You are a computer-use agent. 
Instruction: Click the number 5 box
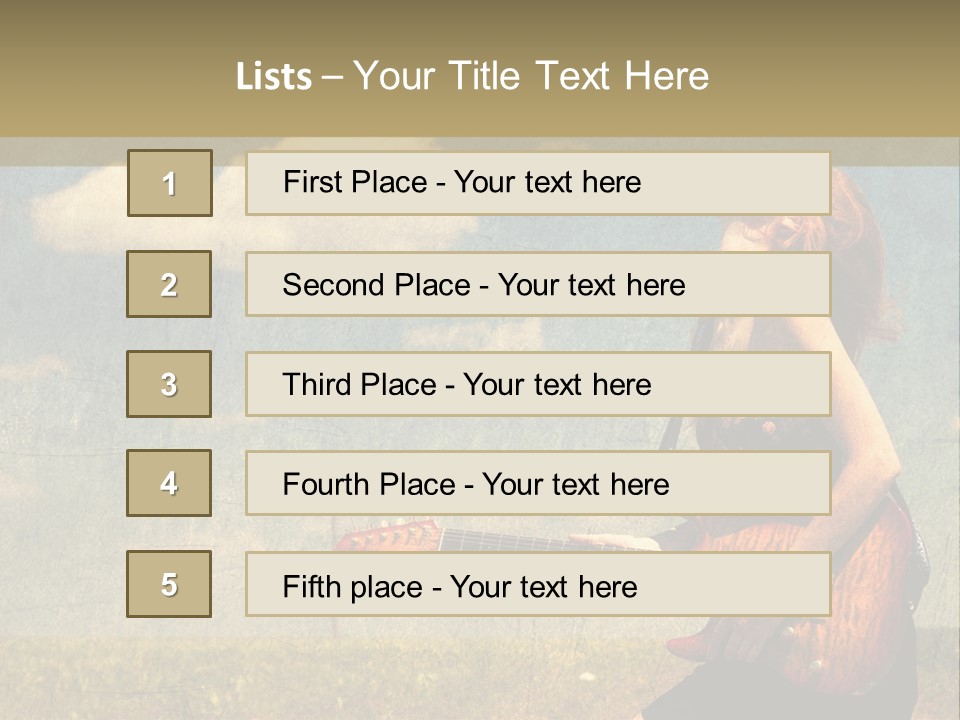tap(169, 584)
